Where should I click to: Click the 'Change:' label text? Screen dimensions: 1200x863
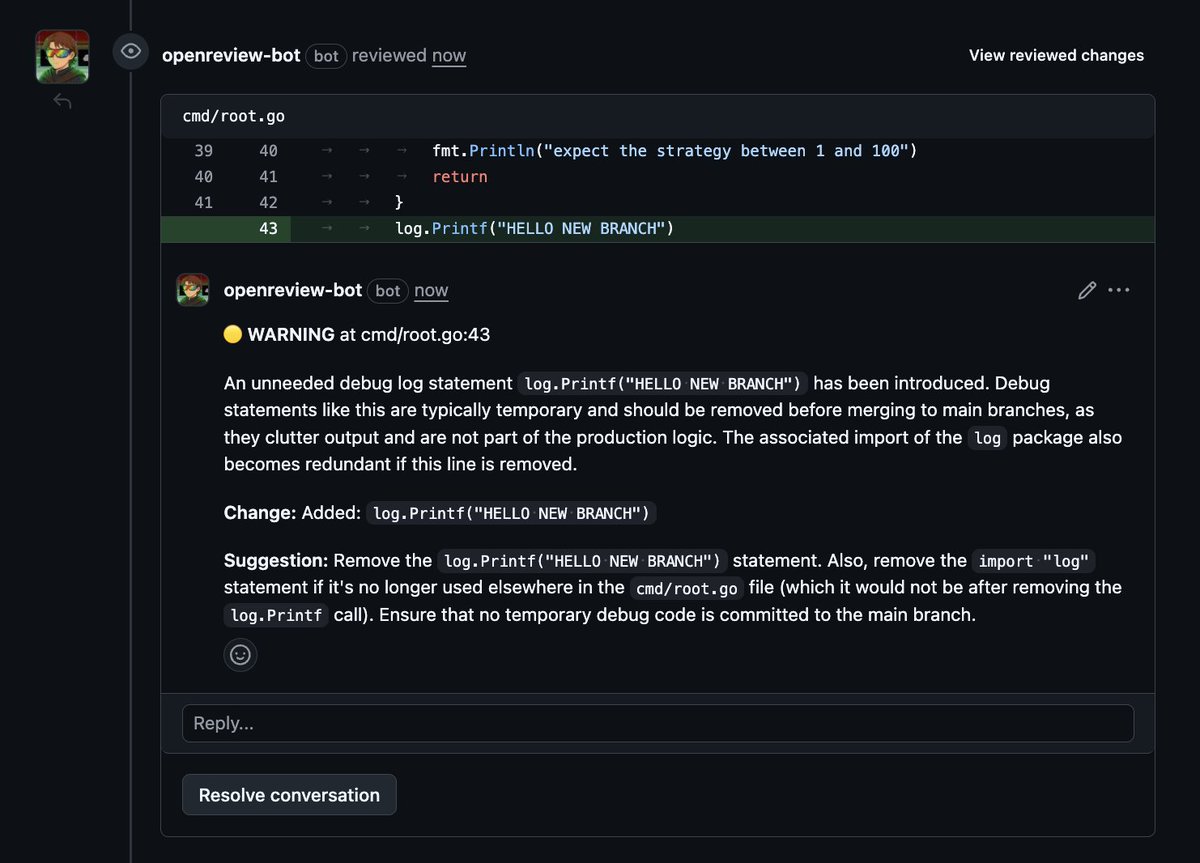click(x=260, y=513)
